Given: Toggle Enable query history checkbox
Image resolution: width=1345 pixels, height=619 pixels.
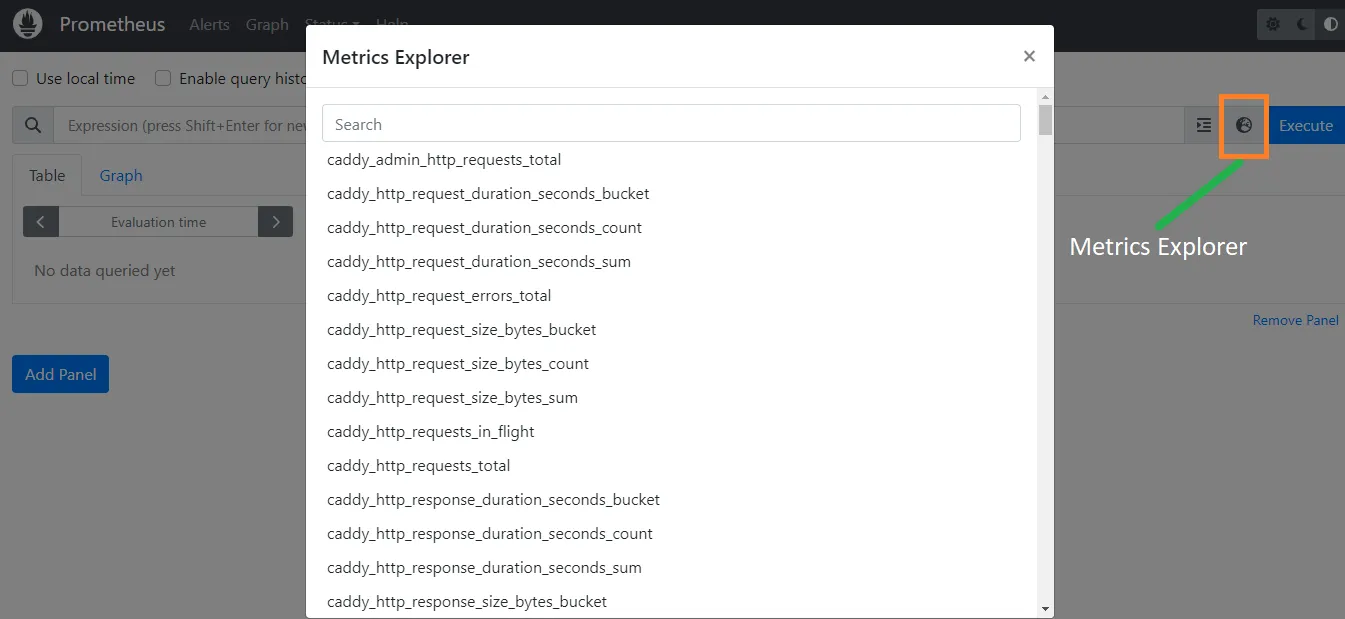Looking at the screenshot, I should point(163,78).
